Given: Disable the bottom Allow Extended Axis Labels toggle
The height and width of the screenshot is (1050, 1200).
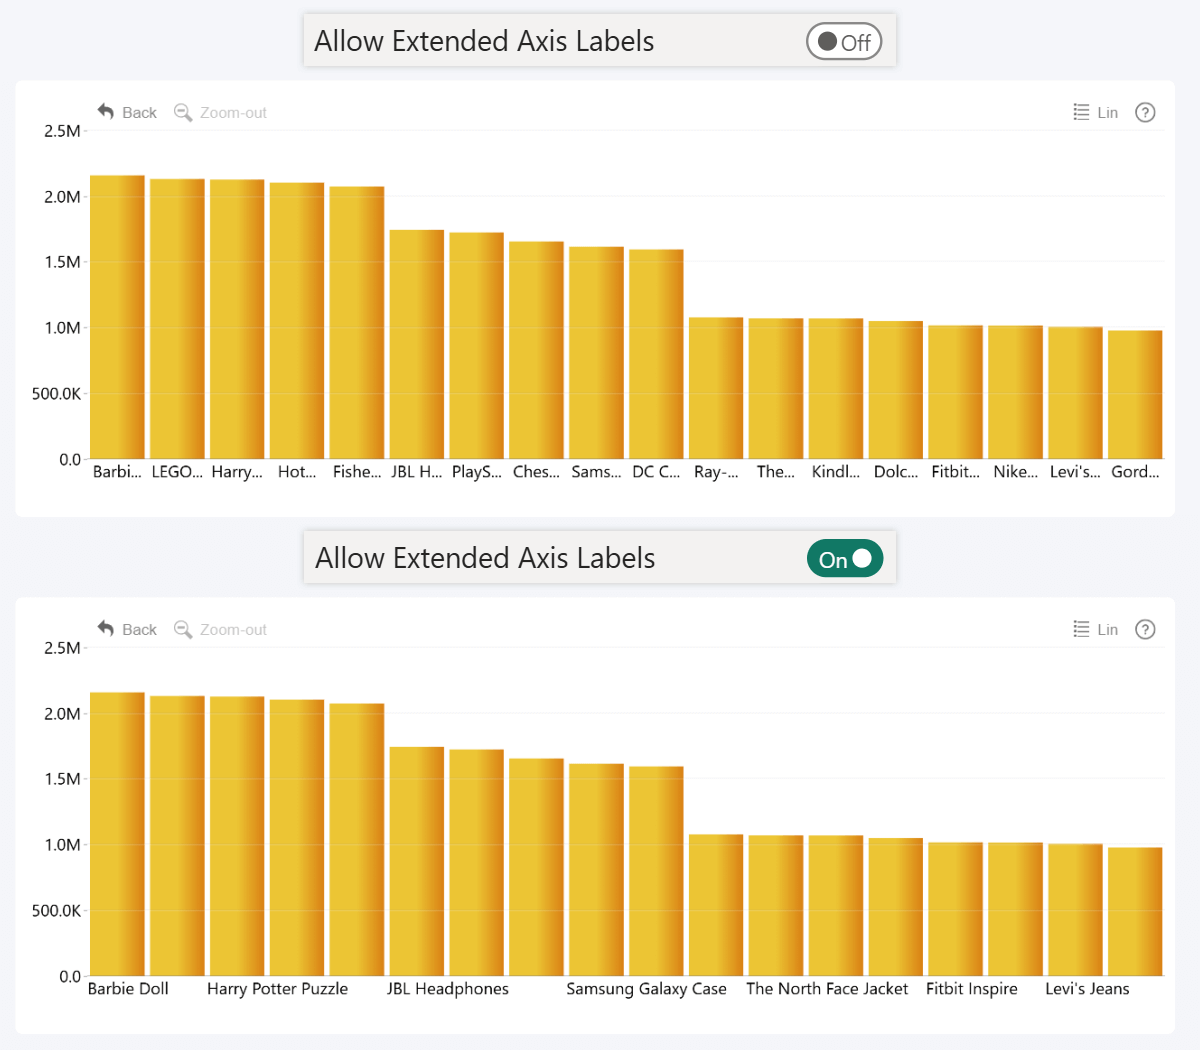Looking at the screenshot, I should tap(845, 558).
